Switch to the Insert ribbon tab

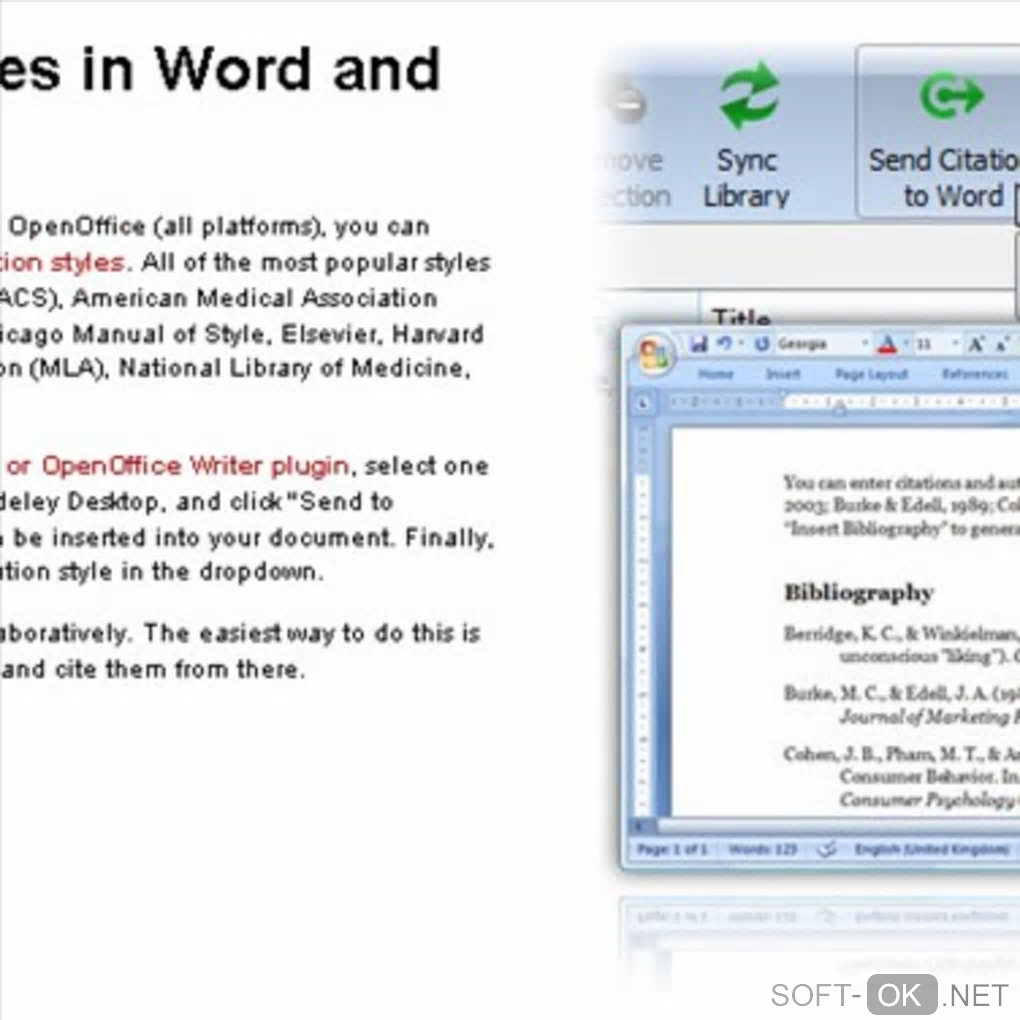point(783,374)
